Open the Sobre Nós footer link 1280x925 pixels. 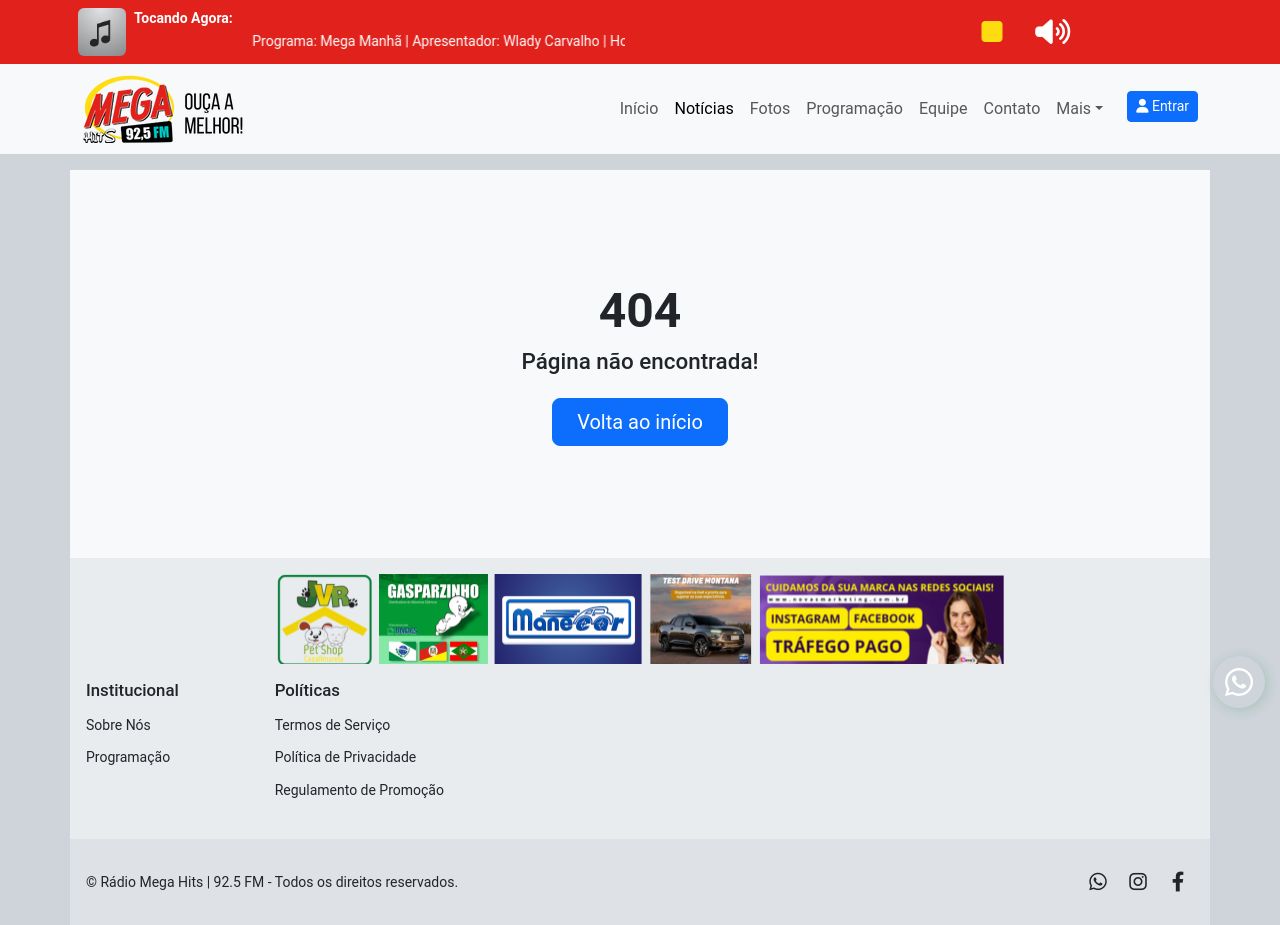tap(118, 725)
